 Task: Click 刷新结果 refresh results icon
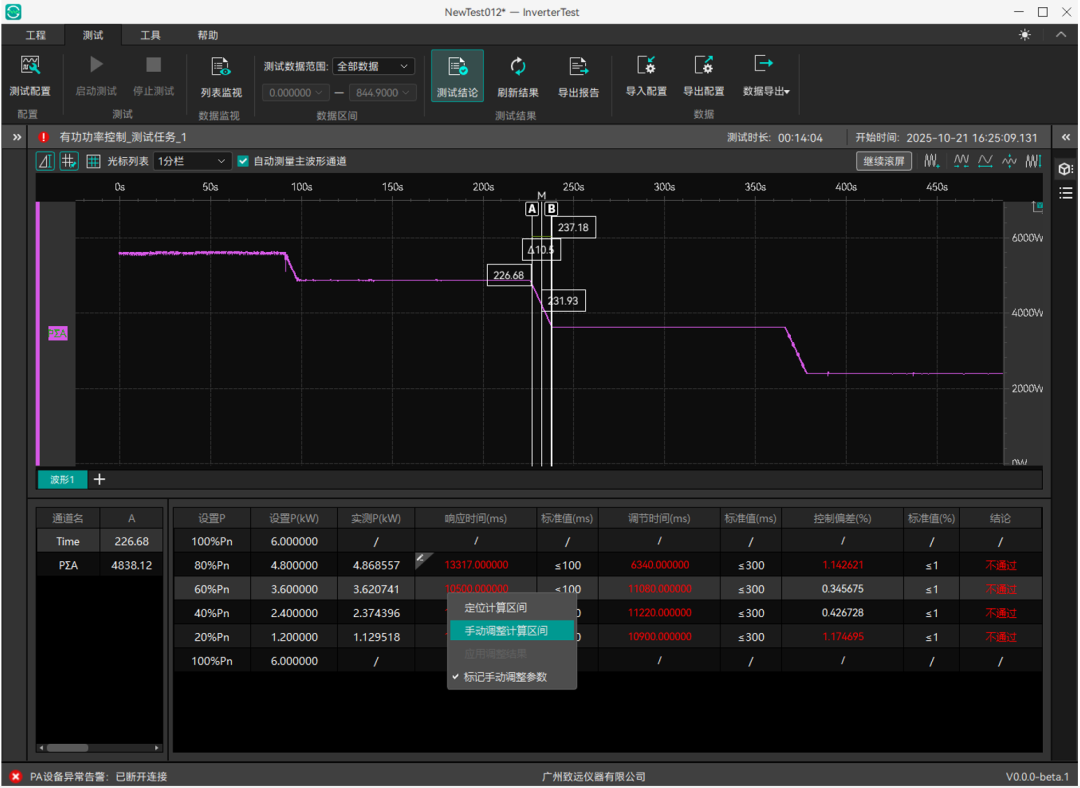click(517, 75)
